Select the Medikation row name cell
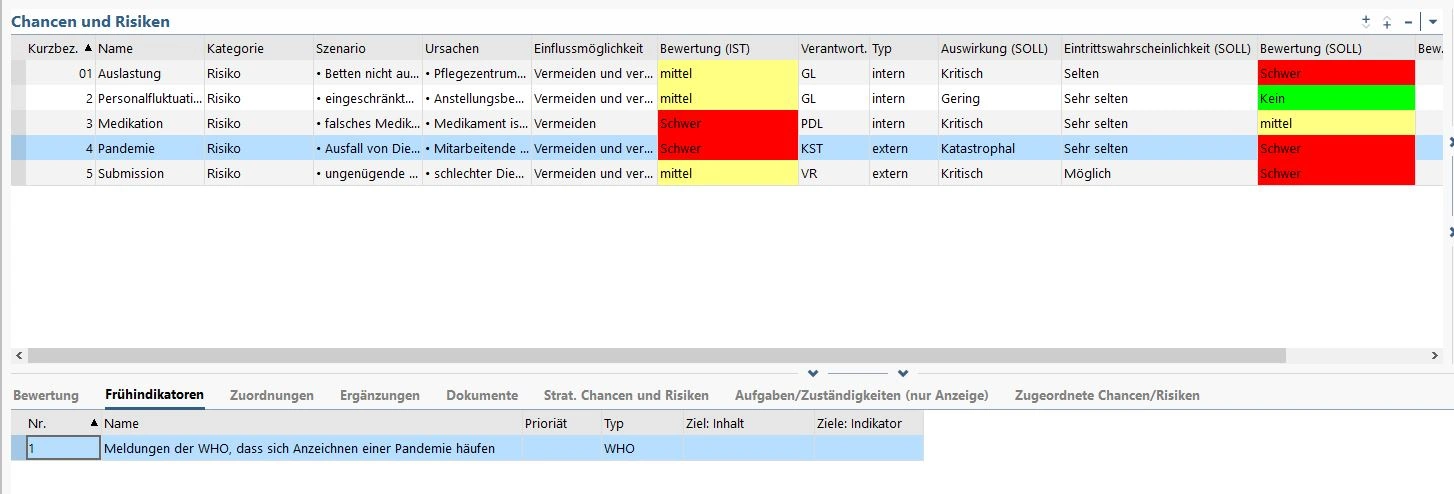 pos(148,123)
